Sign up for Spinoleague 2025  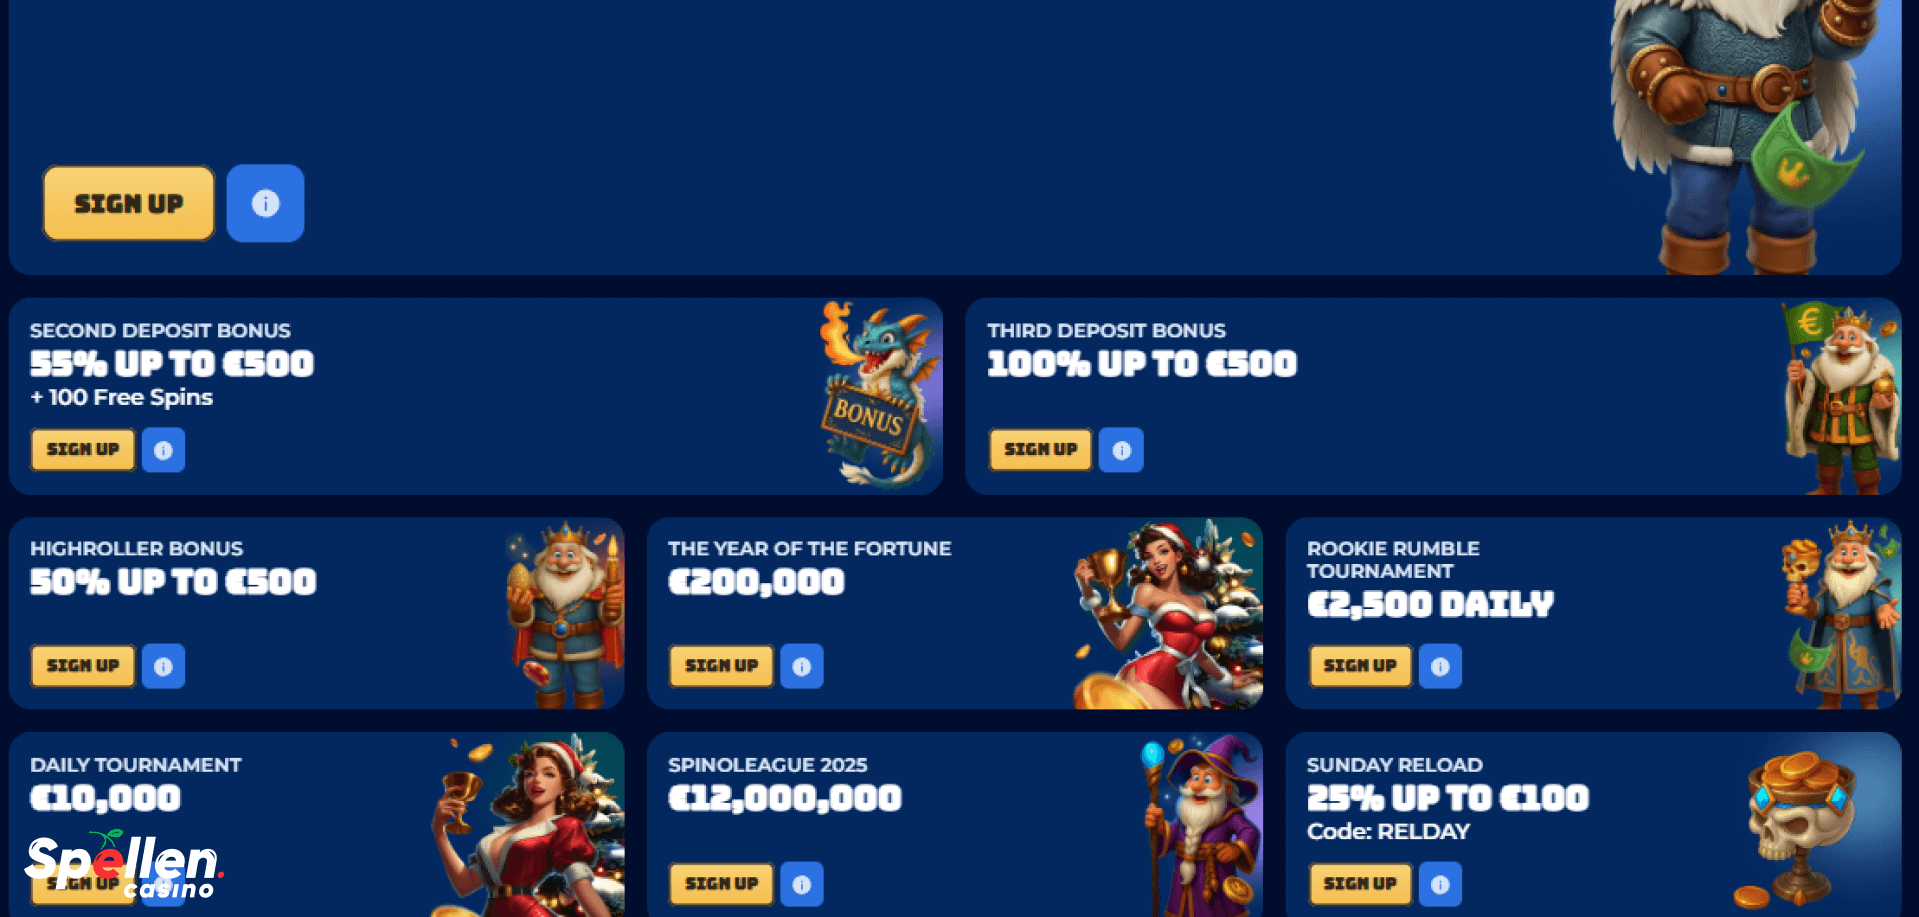[x=721, y=884]
